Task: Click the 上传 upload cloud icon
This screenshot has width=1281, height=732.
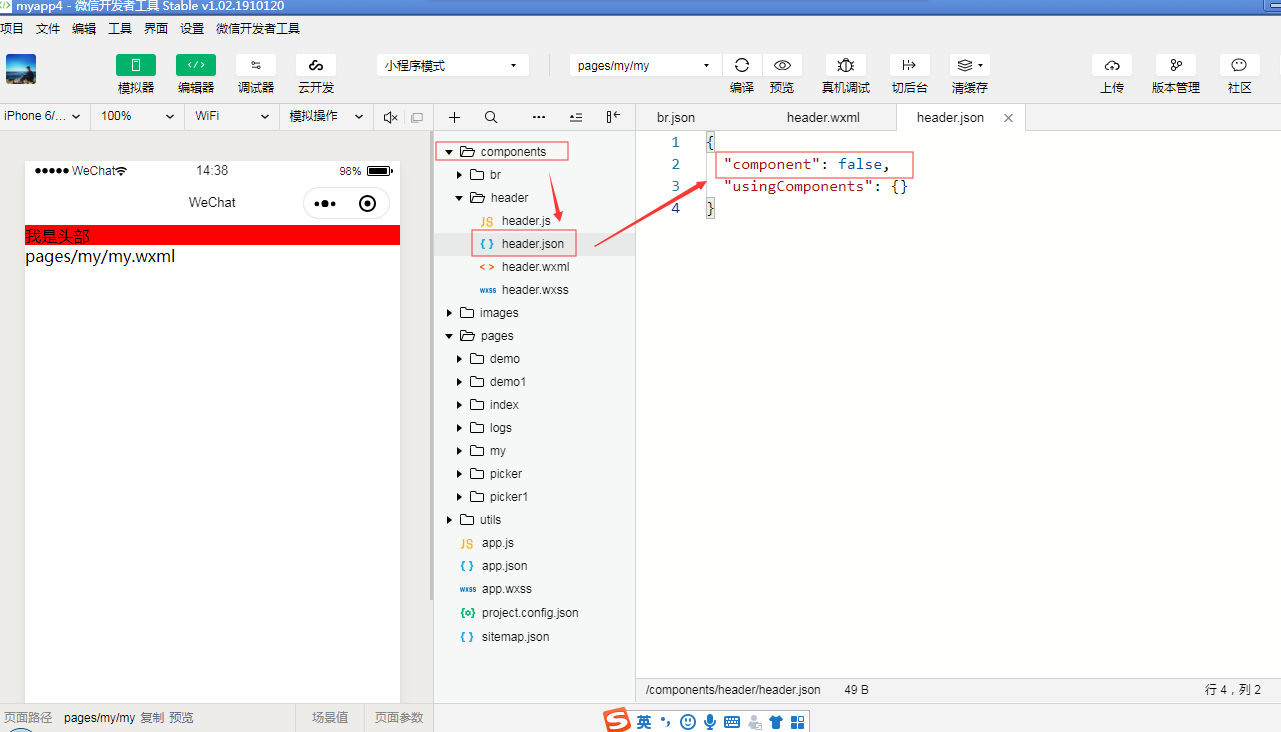Action: tap(1112, 65)
